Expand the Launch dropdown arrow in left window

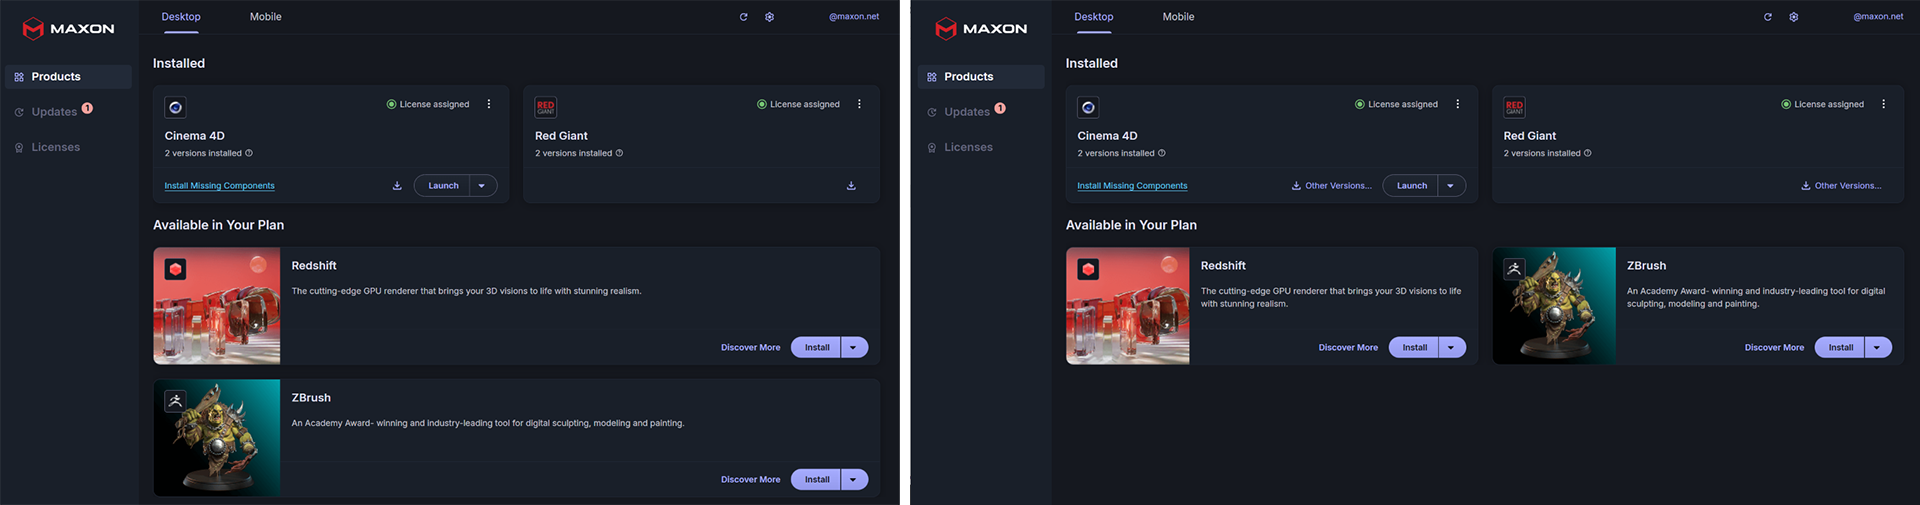pyautogui.click(x=482, y=186)
